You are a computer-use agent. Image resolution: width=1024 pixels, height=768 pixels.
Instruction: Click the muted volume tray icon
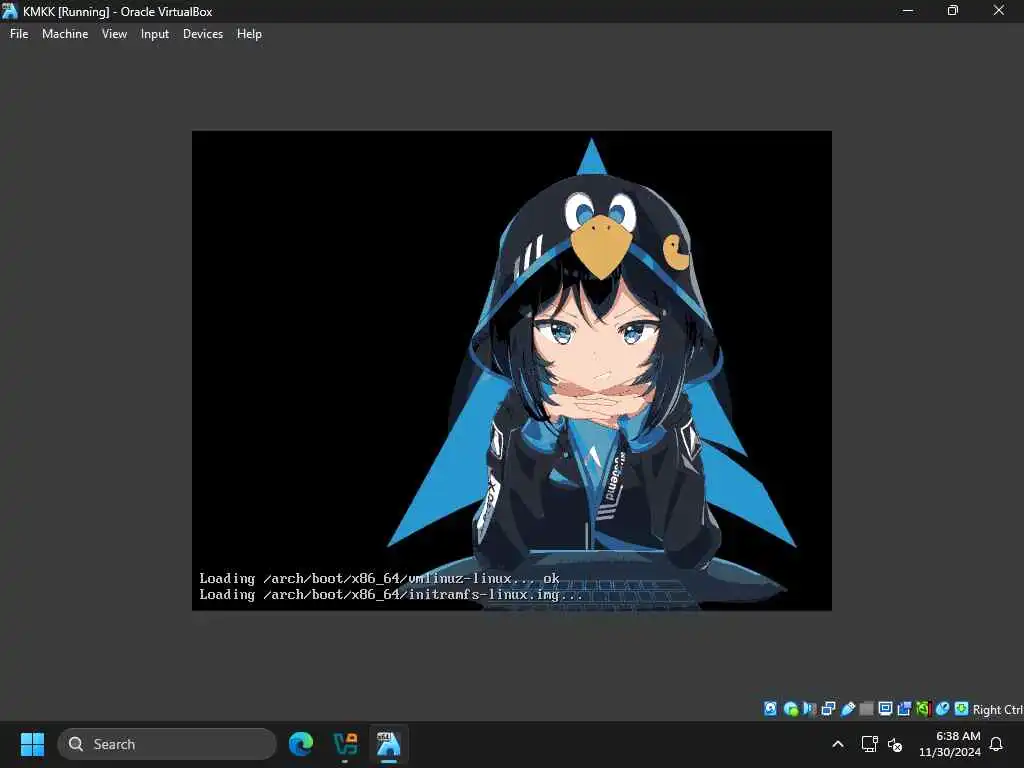895,744
